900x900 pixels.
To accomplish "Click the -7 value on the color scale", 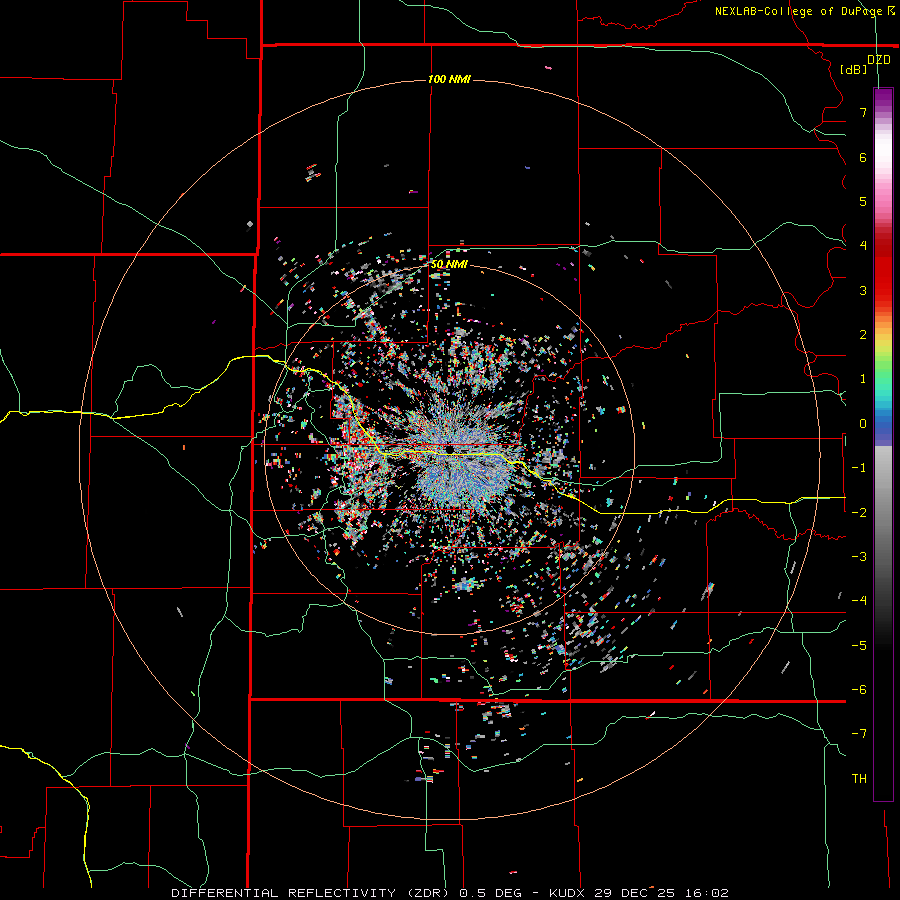I will [859, 734].
